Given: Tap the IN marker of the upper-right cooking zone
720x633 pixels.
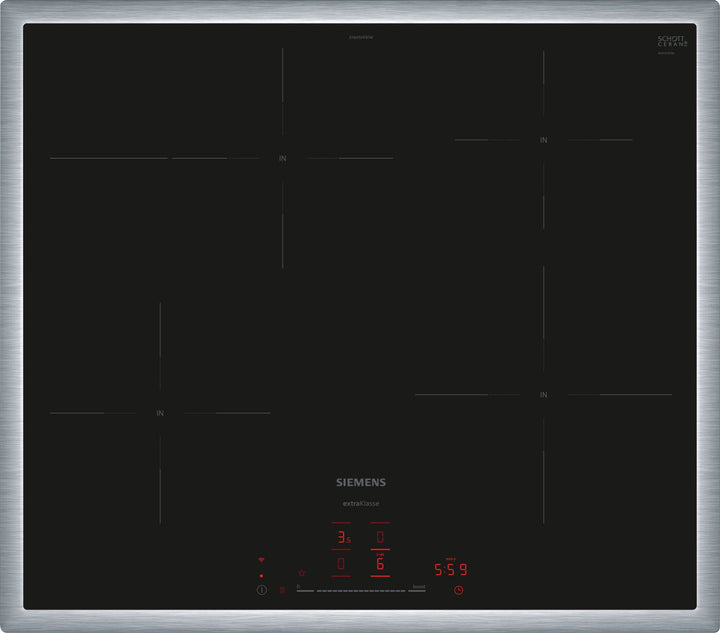Looking at the screenshot, I should click(544, 140).
